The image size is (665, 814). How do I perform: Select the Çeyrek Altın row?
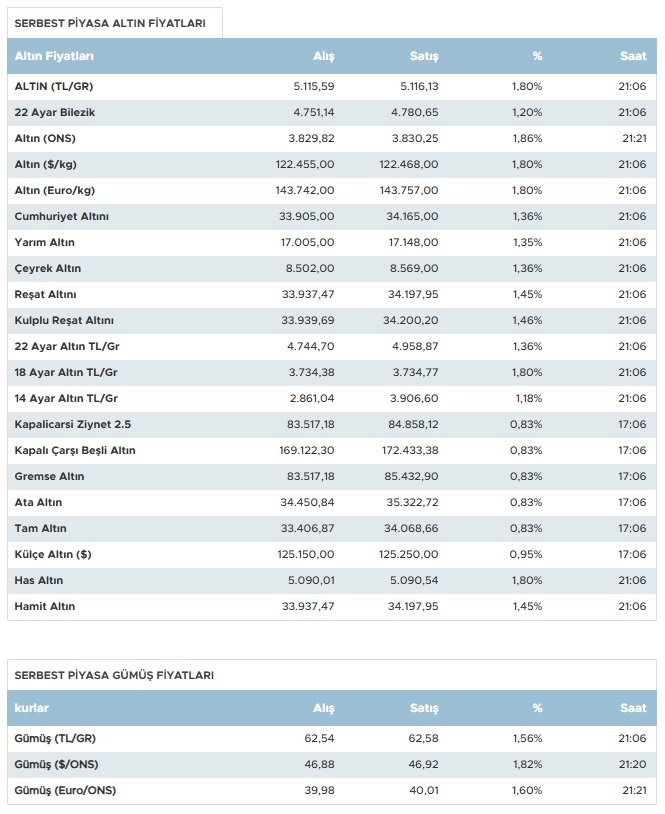coord(48,268)
